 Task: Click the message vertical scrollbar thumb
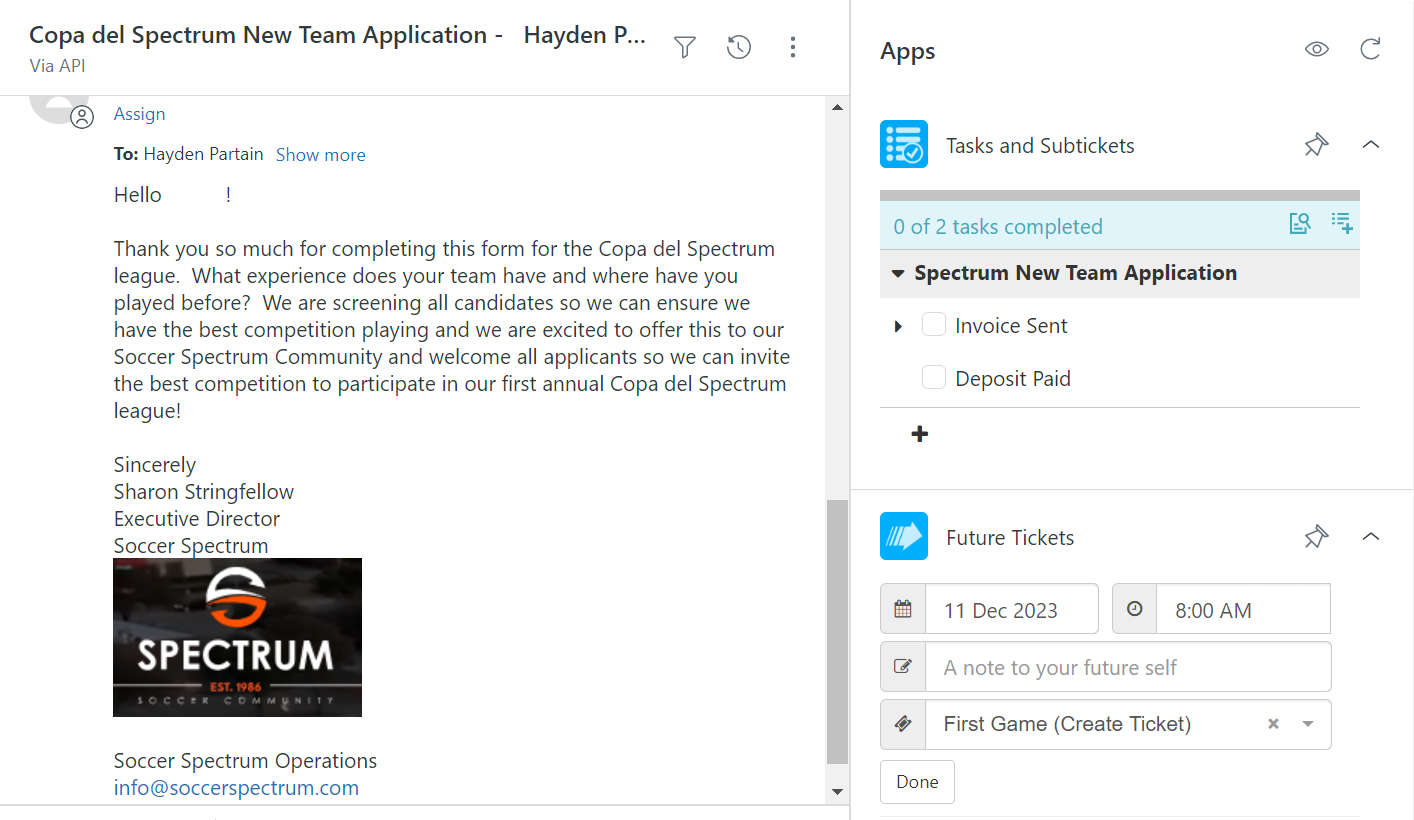(838, 632)
